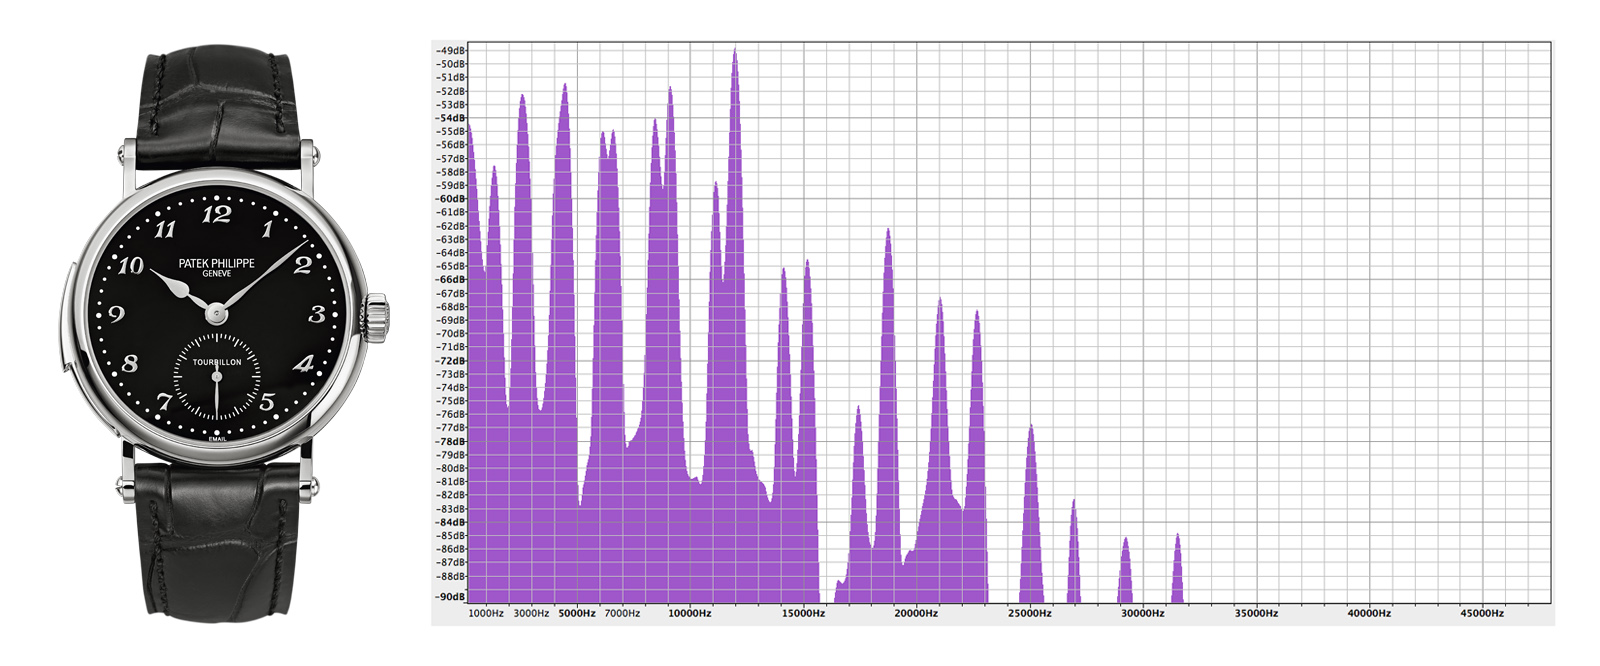Click the 15000Hz frequency label
The image size is (1600, 666).
(803, 613)
